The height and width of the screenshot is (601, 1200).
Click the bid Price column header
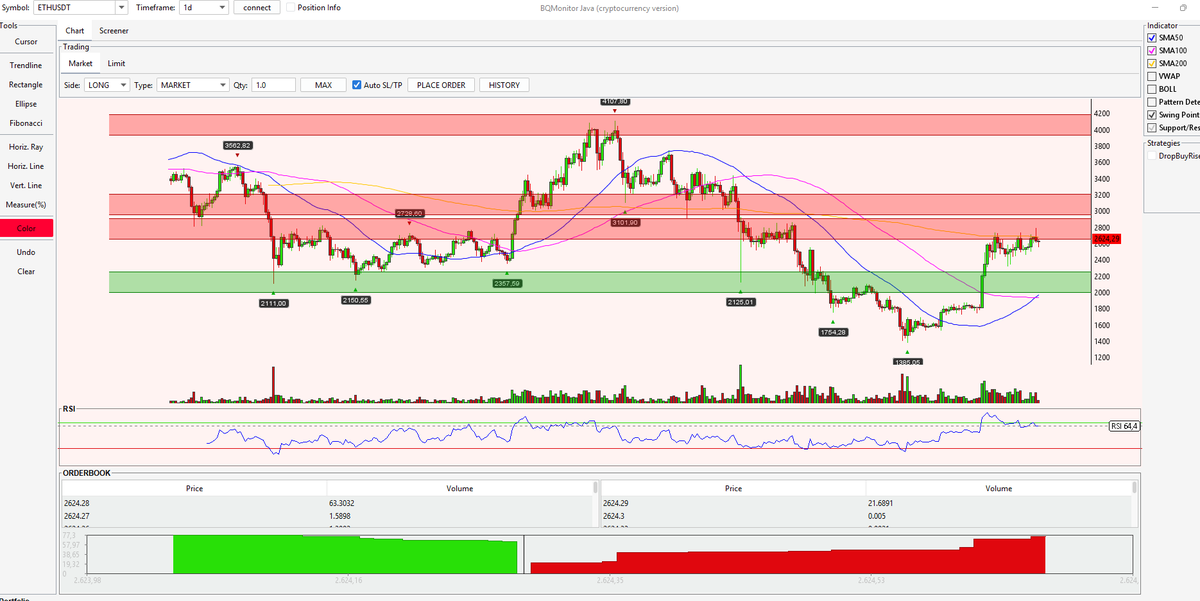pyautogui.click(x=194, y=488)
